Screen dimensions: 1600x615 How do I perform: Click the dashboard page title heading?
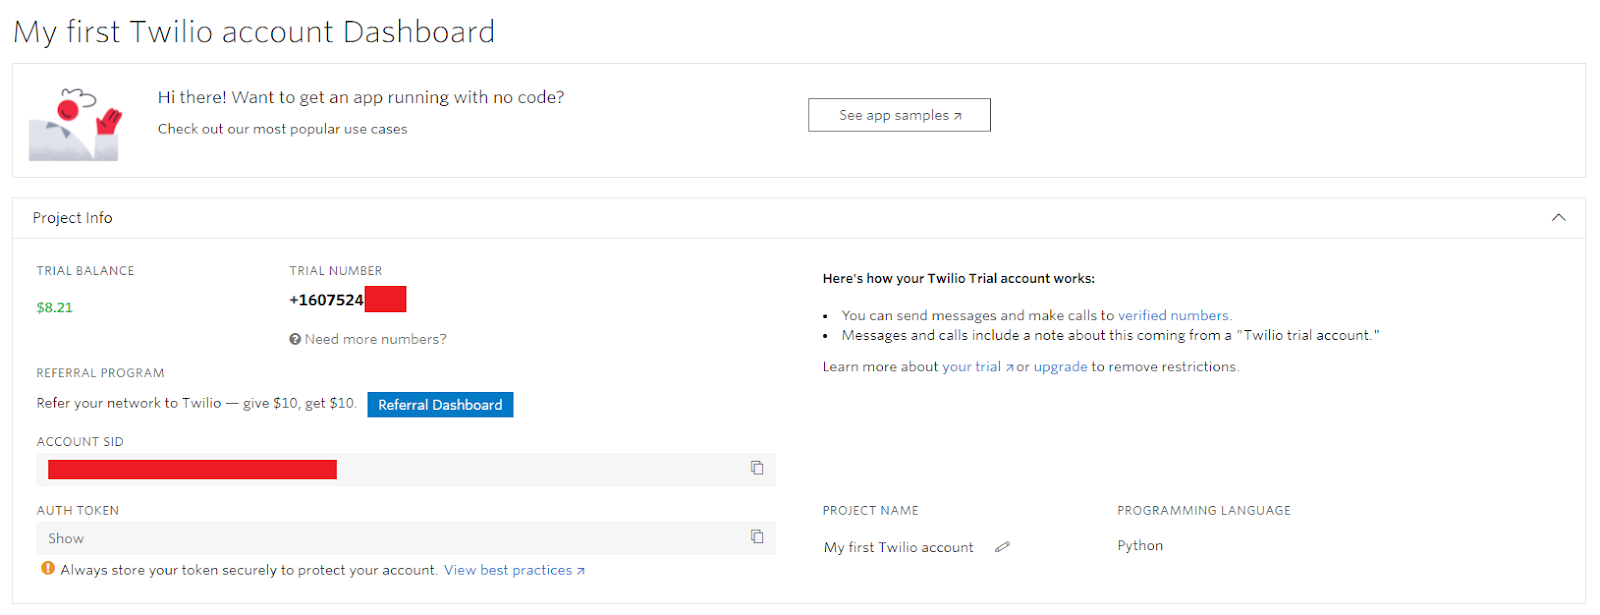254,32
